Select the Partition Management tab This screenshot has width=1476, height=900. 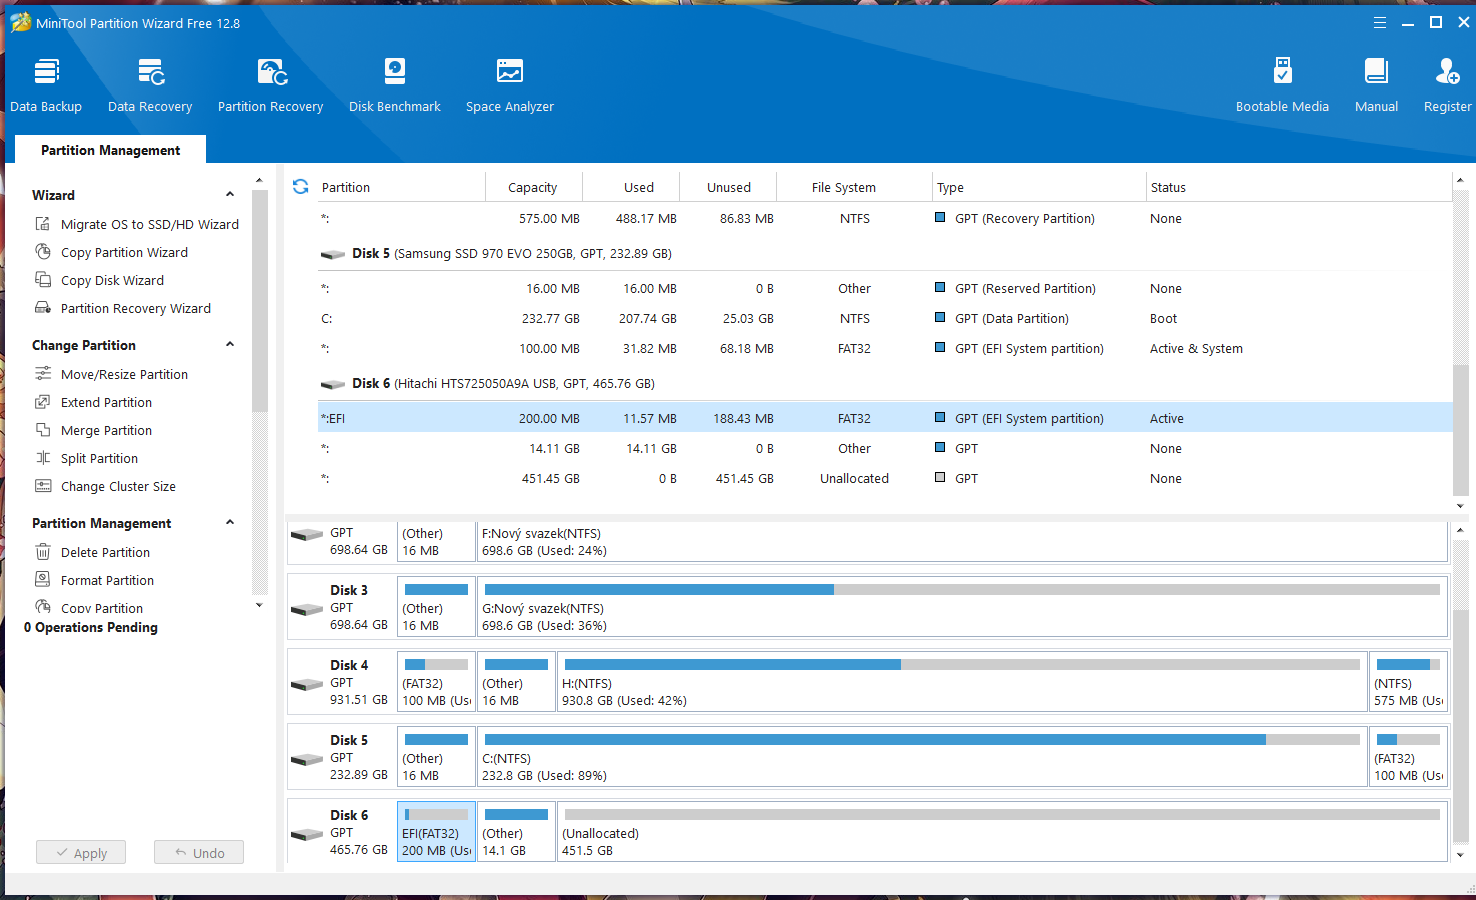[x=110, y=150]
